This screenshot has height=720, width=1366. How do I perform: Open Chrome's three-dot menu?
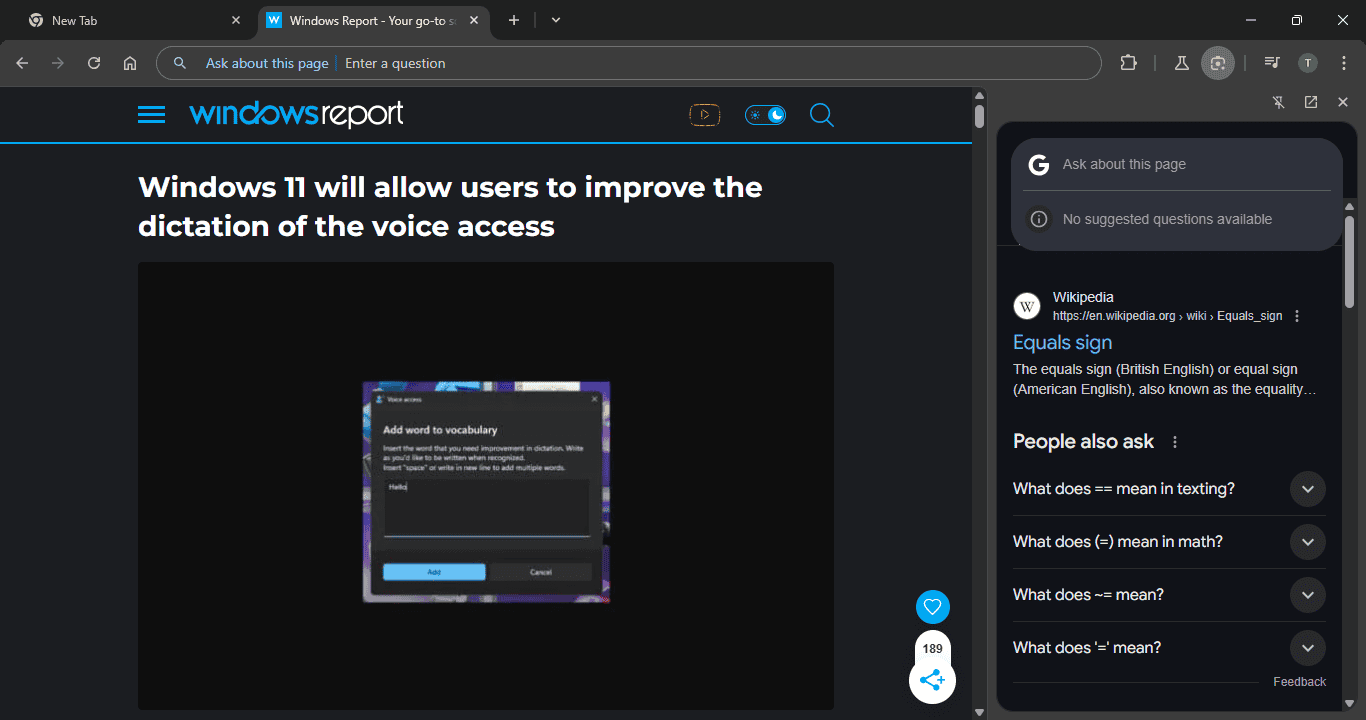(1344, 63)
